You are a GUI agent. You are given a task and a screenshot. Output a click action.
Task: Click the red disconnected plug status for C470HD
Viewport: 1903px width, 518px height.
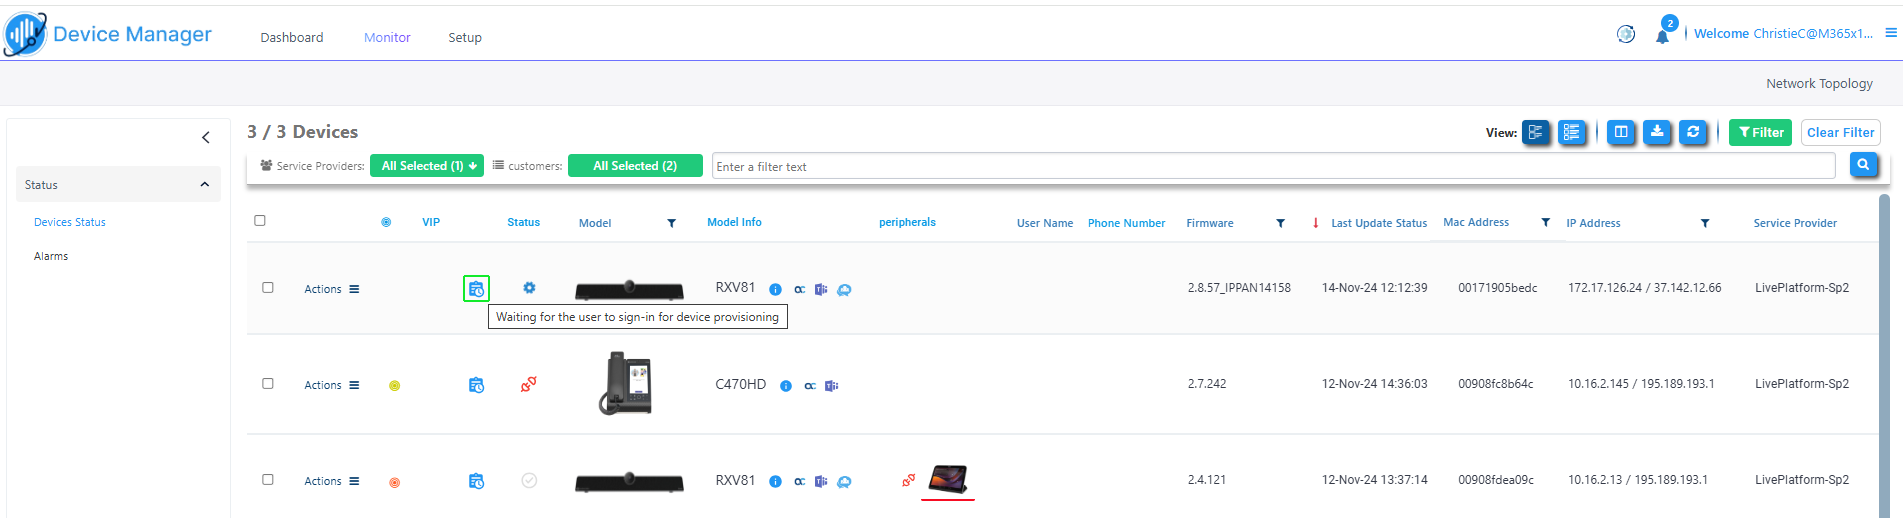[528, 384]
